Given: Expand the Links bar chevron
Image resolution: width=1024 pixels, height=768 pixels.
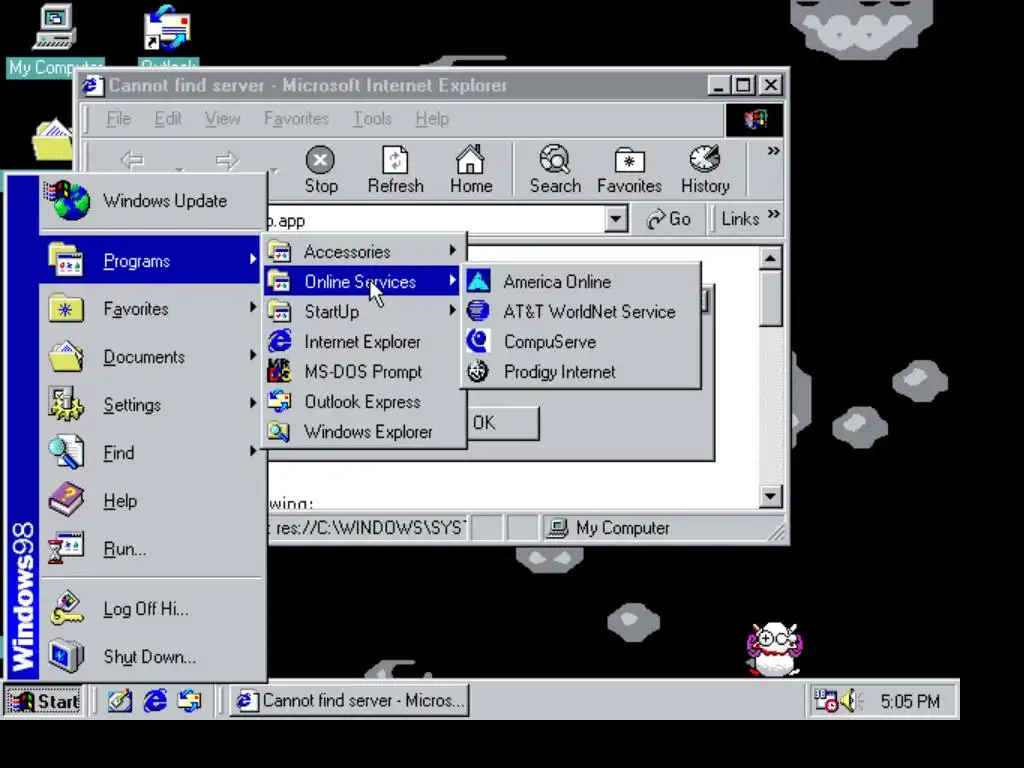Looking at the screenshot, I should 774,214.
